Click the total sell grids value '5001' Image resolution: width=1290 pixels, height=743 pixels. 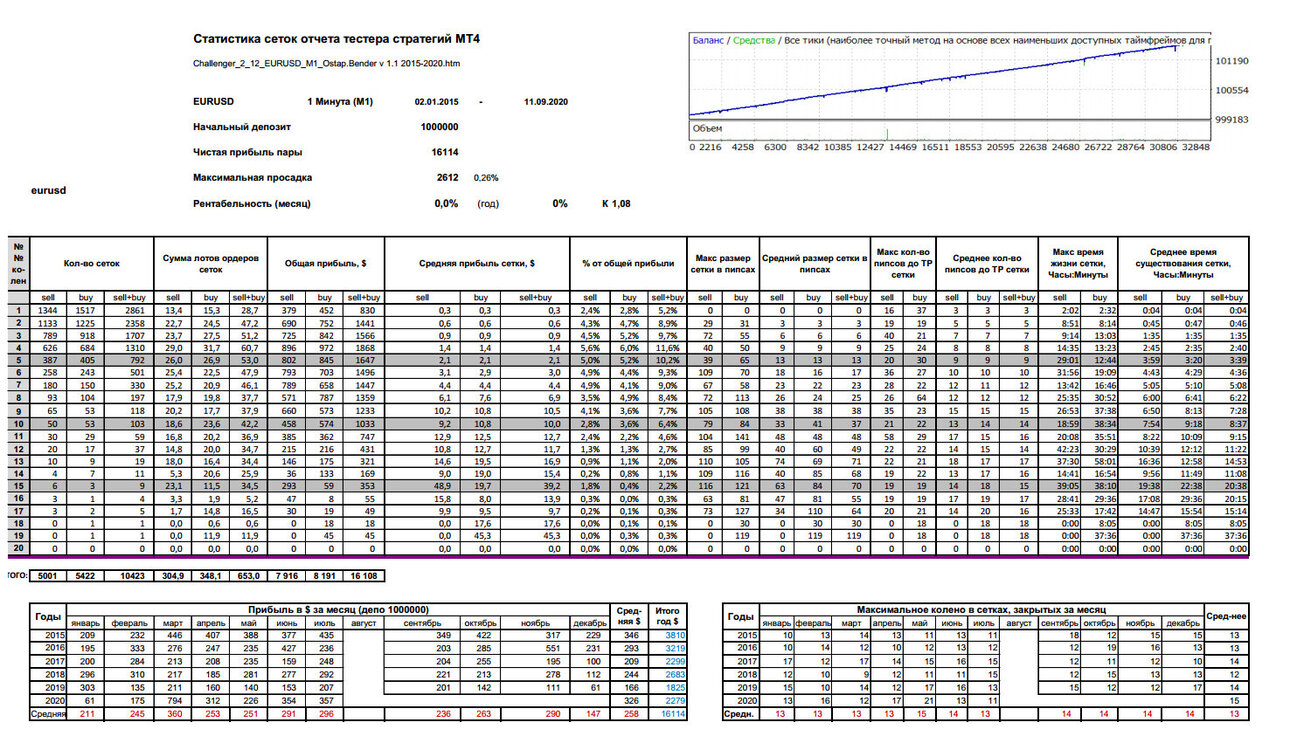[46, 576]
